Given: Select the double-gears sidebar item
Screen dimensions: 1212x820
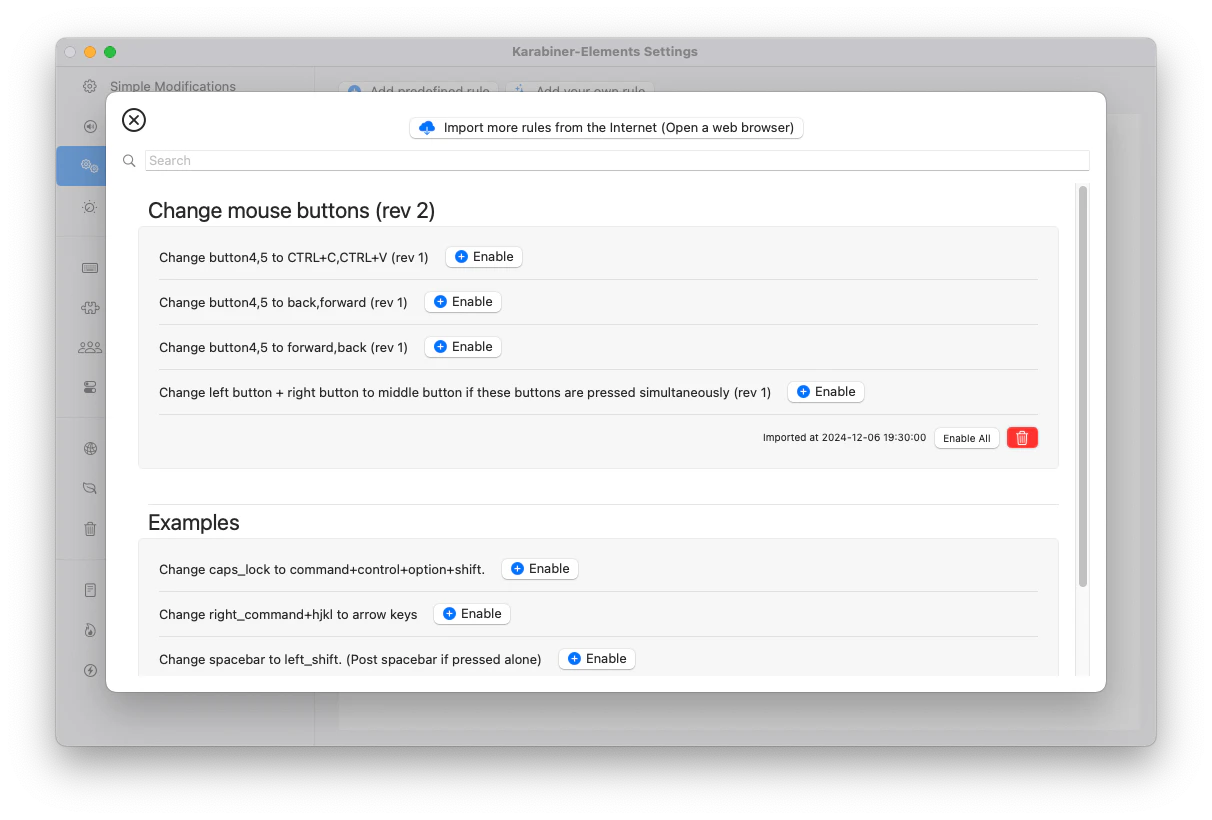Looking at the screenshot, I should coord(90,166).
